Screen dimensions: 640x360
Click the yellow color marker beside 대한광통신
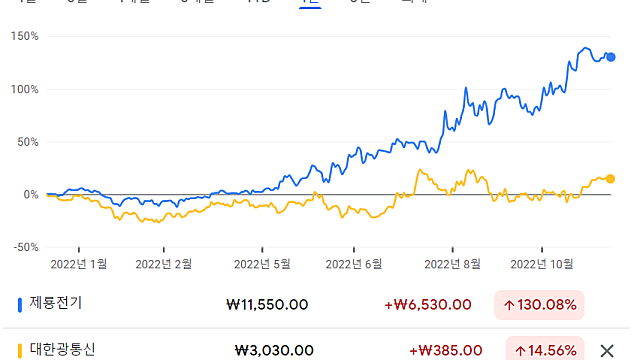(20, 351)
